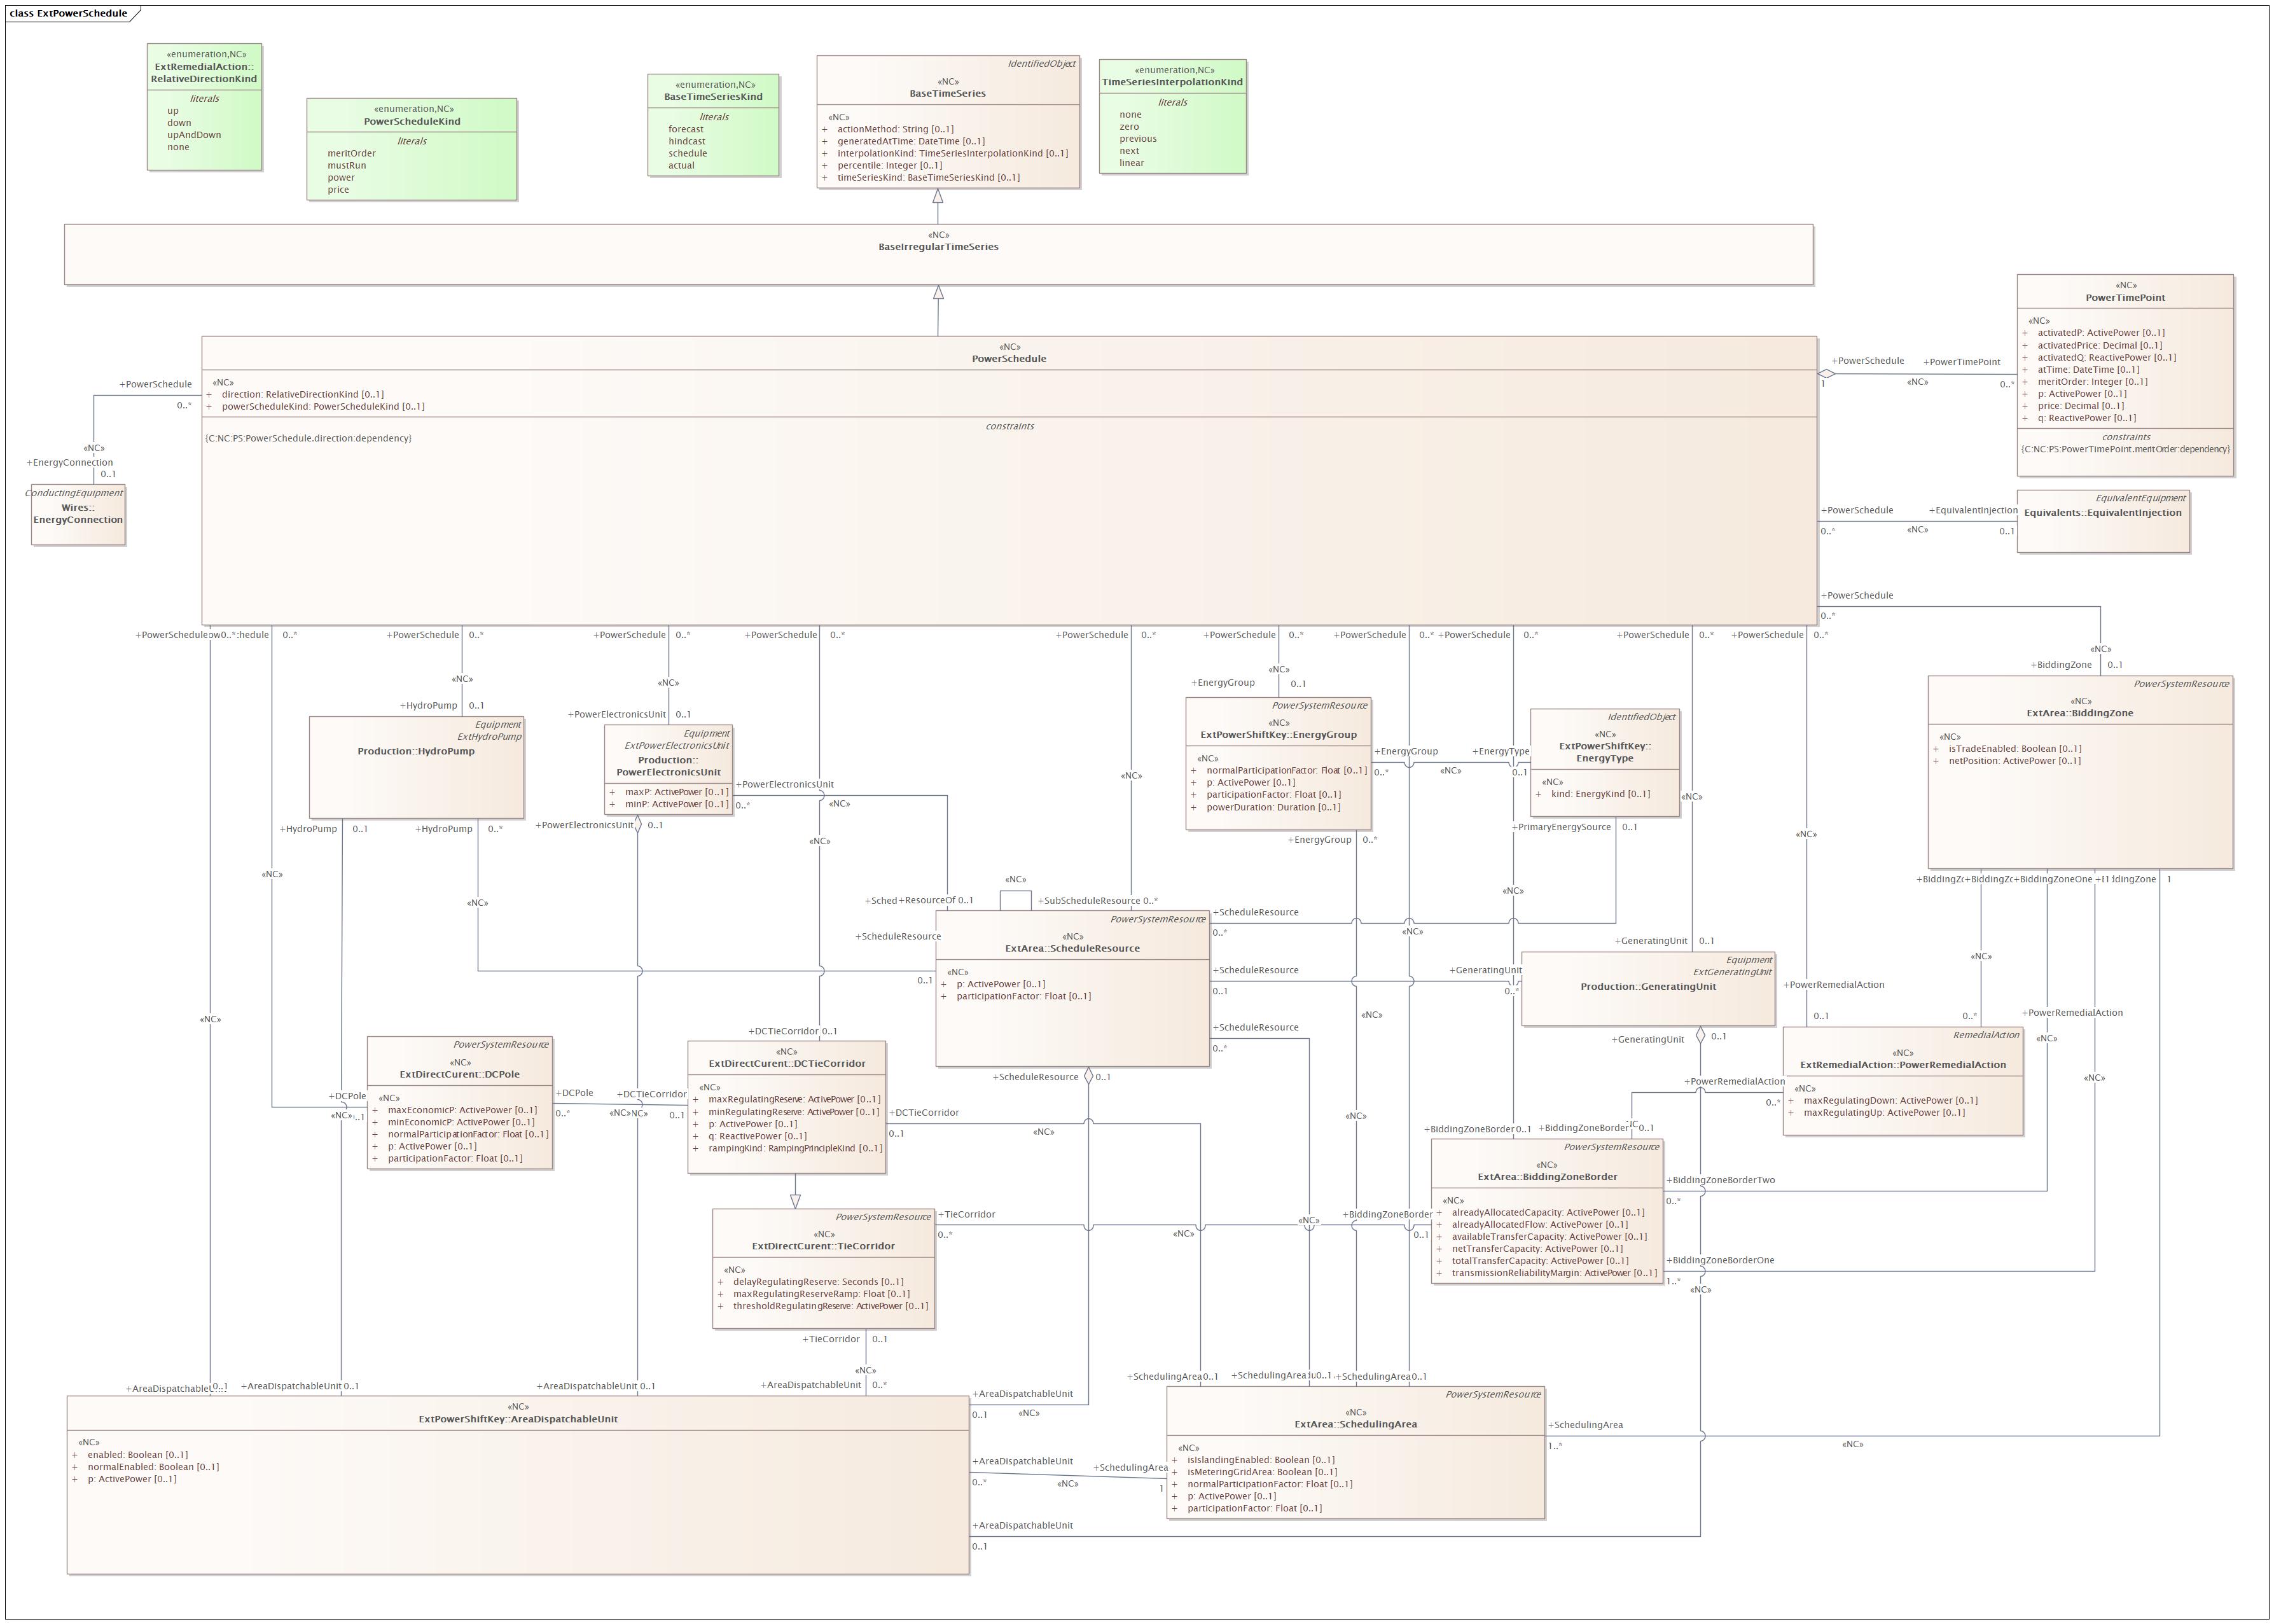The image size is (2274, 1624).
Task: Select the Production::GeneratingUnit class title
Action: [x=1648, y=987]
